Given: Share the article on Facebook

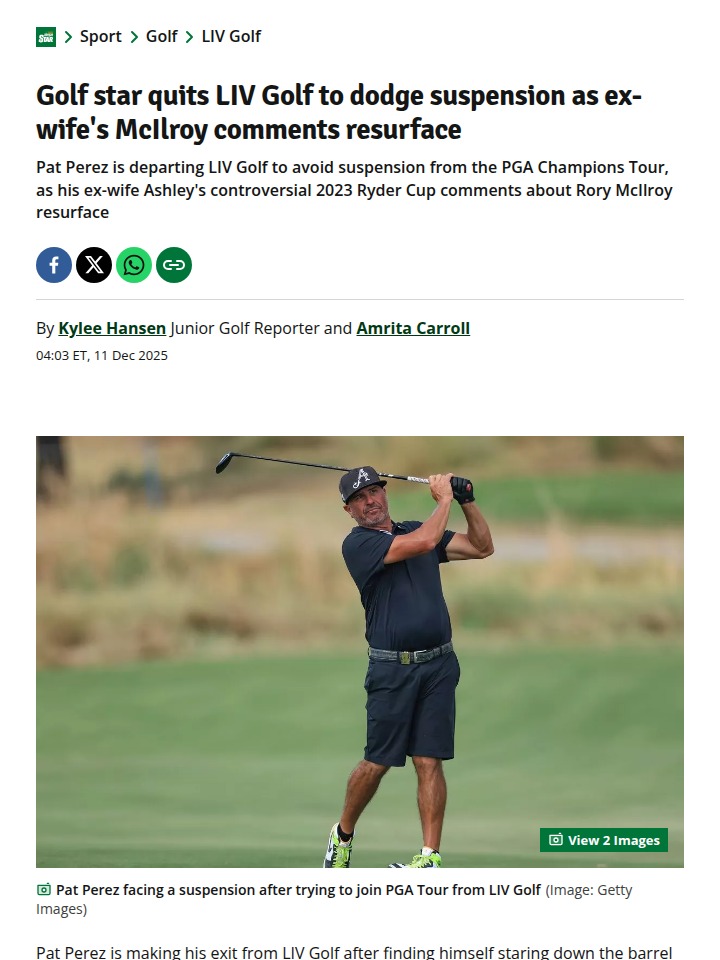Looking at the screenshot, I should coord(54,265).
